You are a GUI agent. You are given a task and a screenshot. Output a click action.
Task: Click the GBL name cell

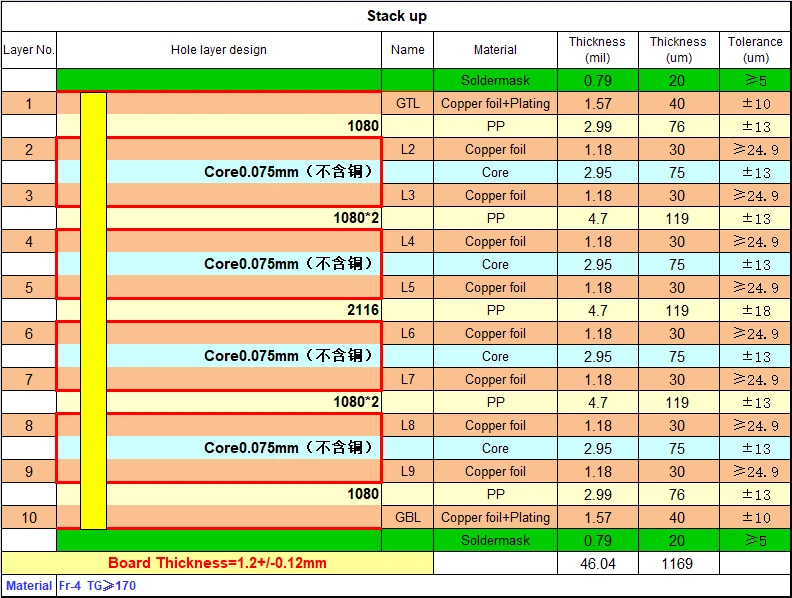point(408,518)
